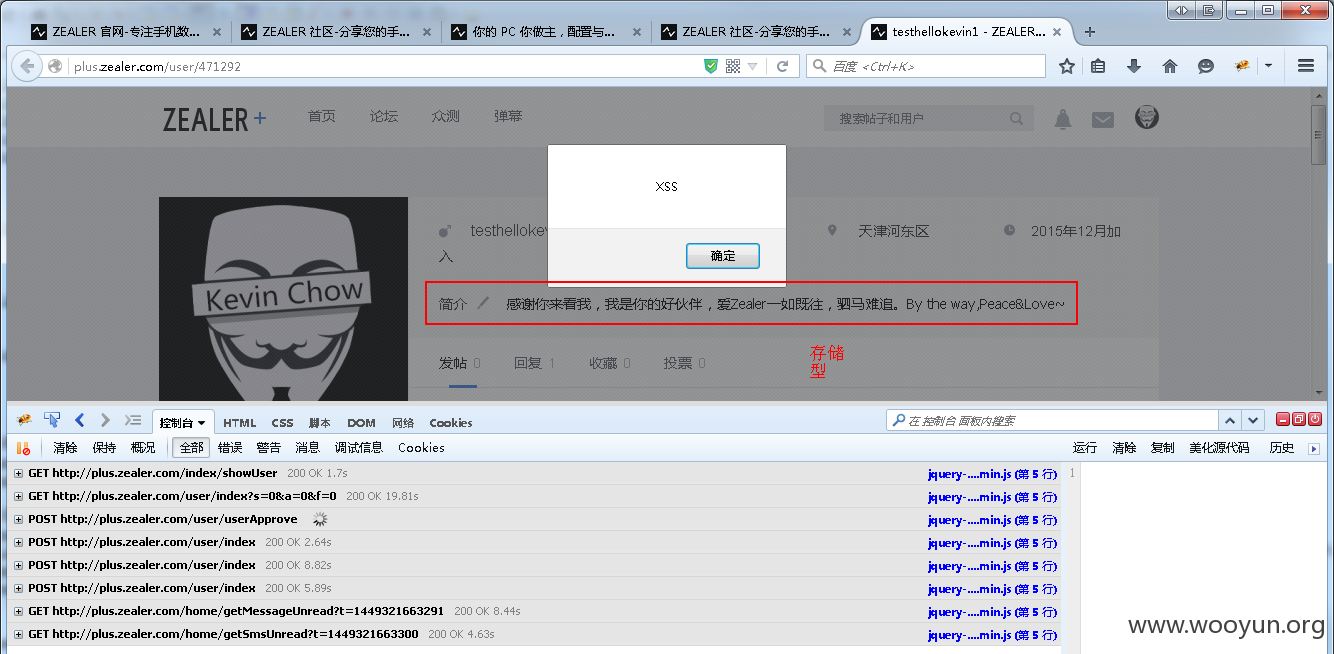Click the break on all errors icon
Screen dimensions: 1334x654
[24, 448]
